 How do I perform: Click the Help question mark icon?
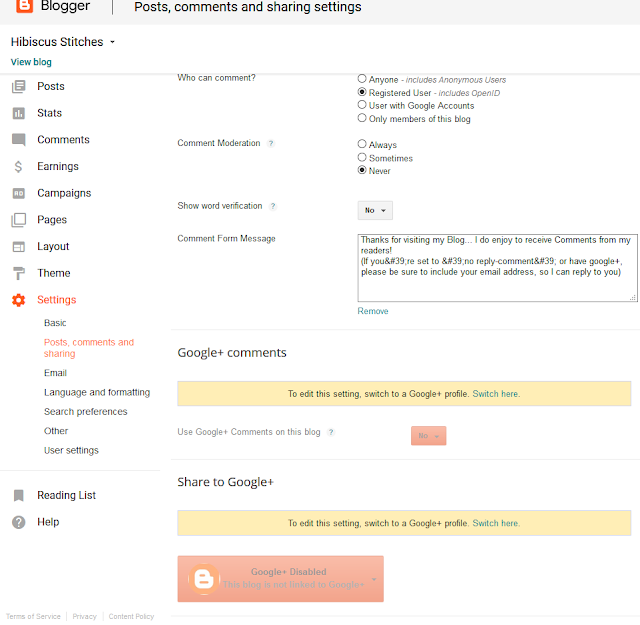pyautogui.click(x=18, y=522)
